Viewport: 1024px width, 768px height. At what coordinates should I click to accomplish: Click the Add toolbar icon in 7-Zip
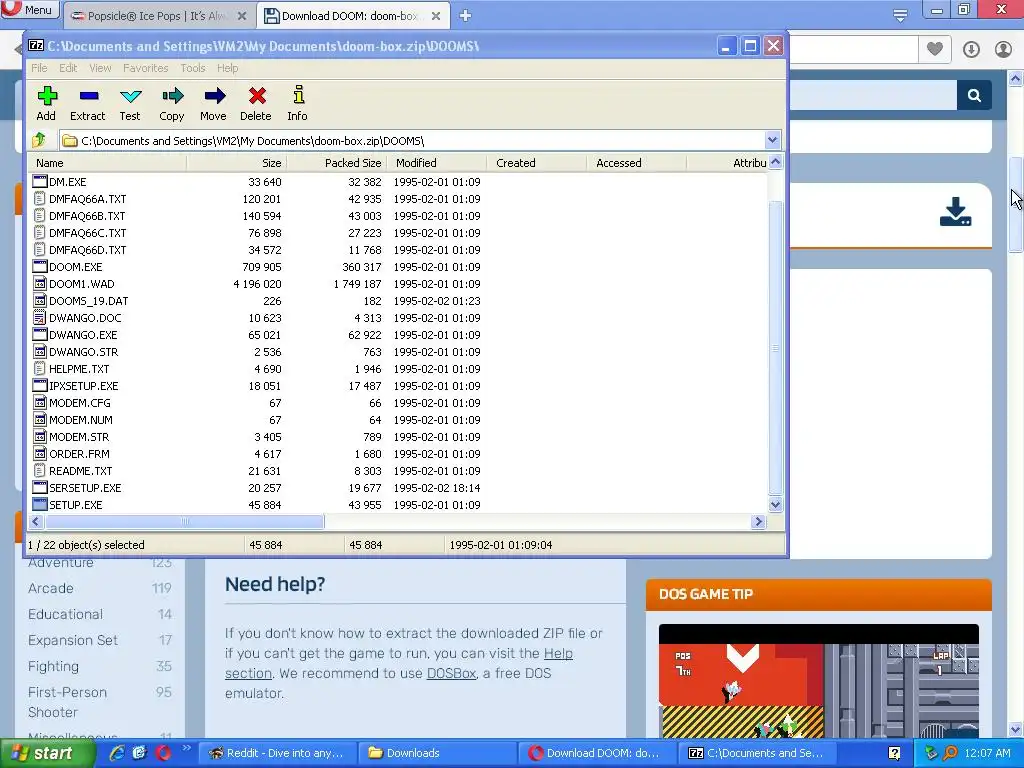(x=46, y=97)
